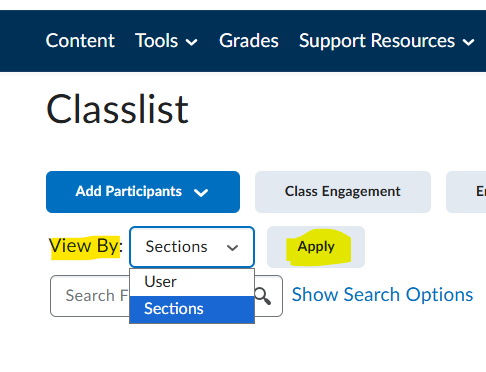Viewport: 486px width, 372px height.
Task: Open the View By Sections combo box
Action: tap(192, 247)
